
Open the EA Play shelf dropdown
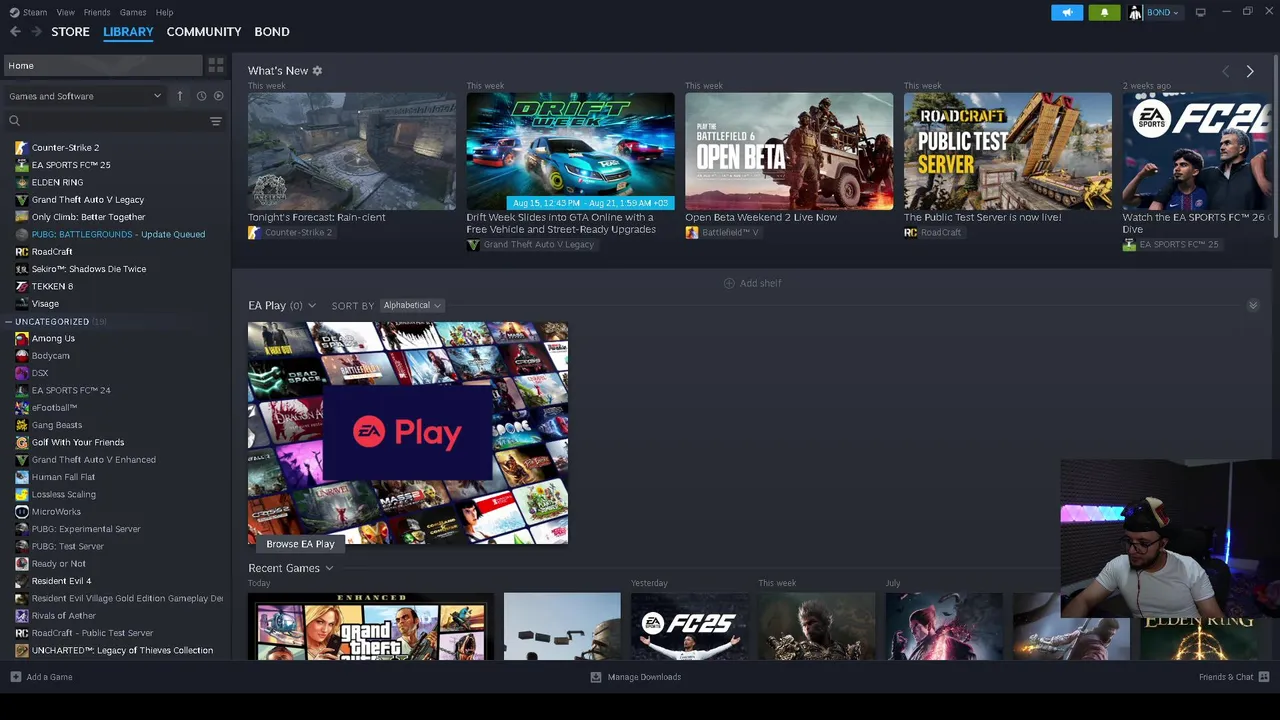(312, 306)
